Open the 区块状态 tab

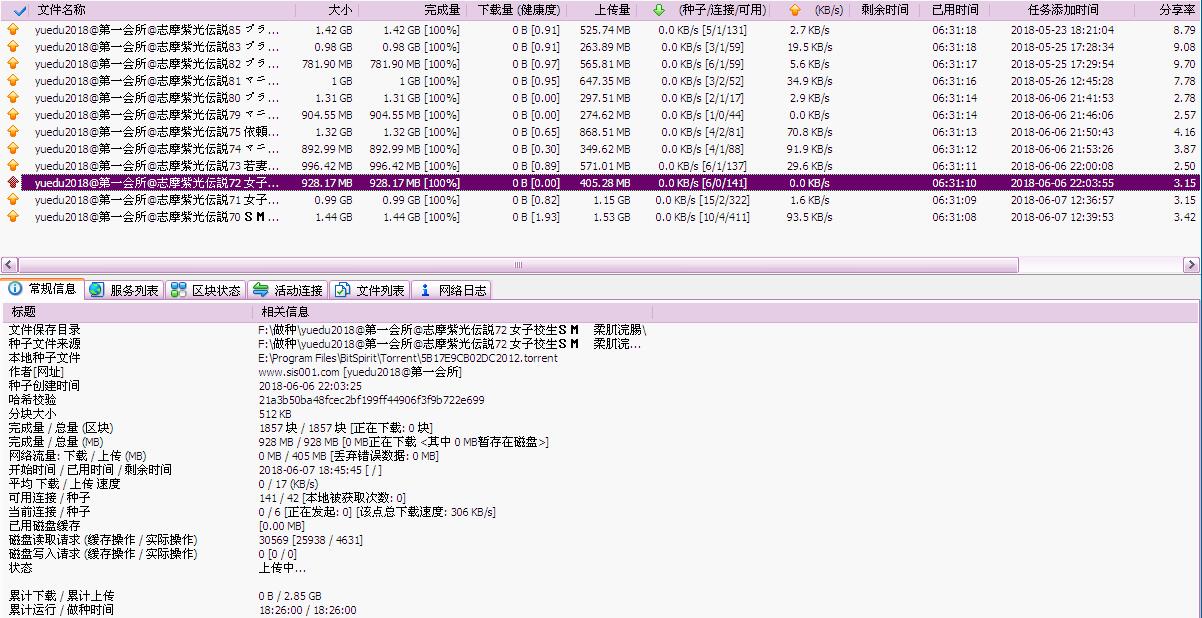point(206,290)
